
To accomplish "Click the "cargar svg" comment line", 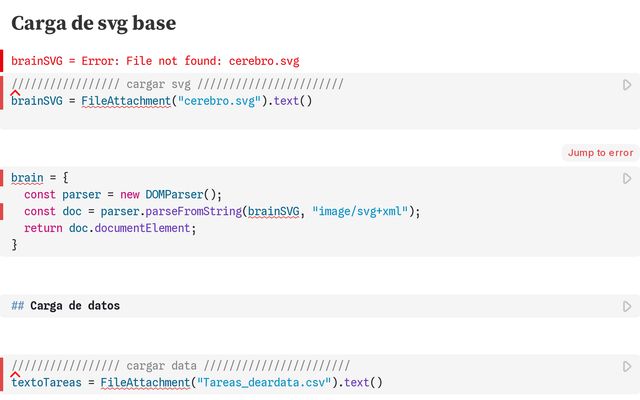I will [x=177, y=84].
